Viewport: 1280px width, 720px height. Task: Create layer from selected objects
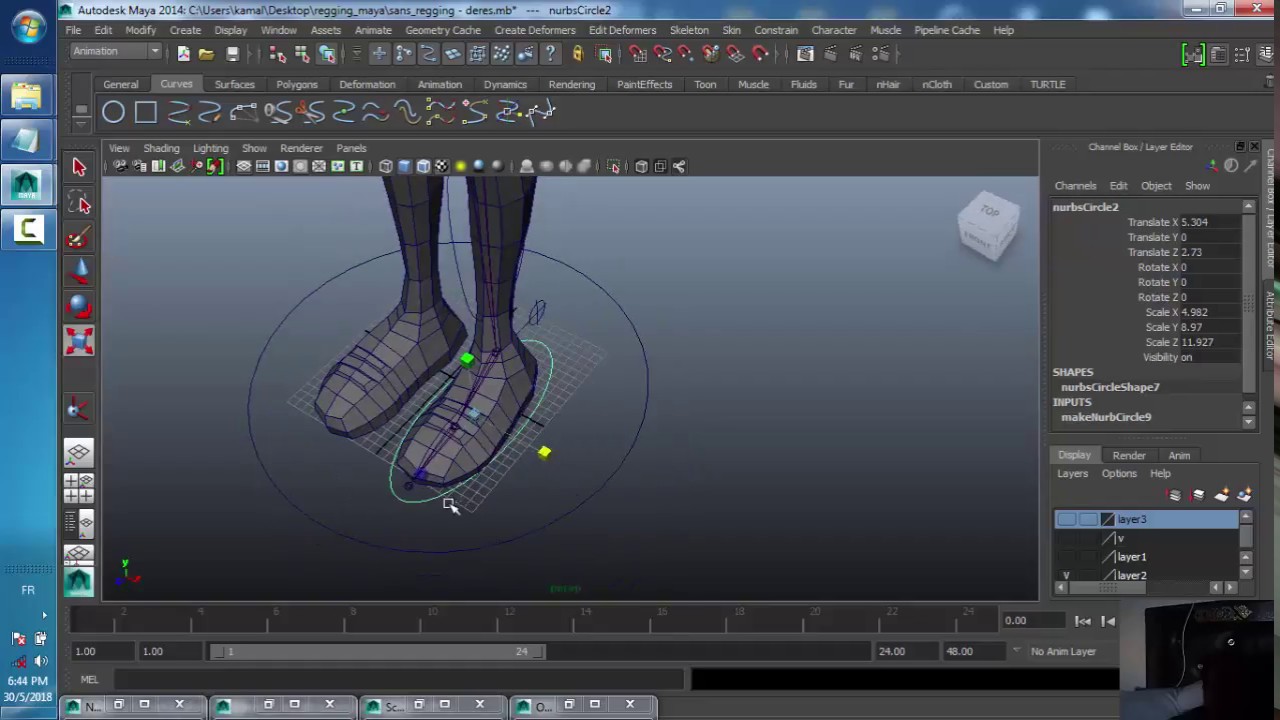coord(1244,495)
